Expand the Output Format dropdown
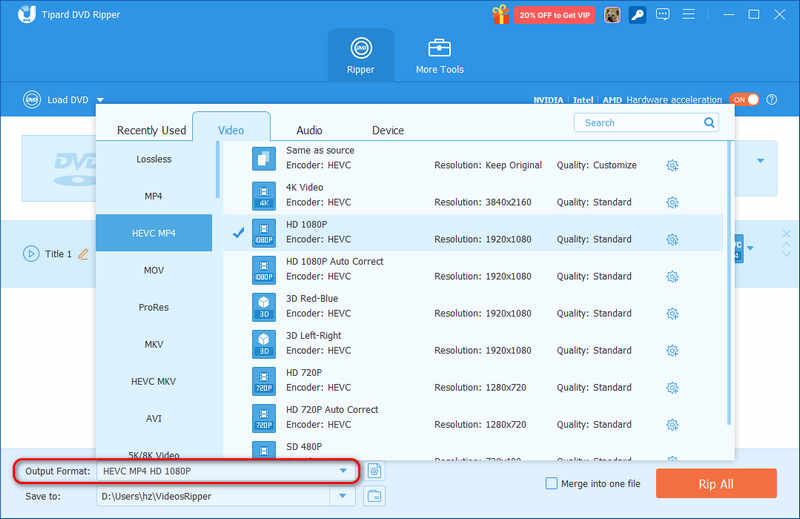The width and height of the screenshot is (800, 519). tap(343, 471)
